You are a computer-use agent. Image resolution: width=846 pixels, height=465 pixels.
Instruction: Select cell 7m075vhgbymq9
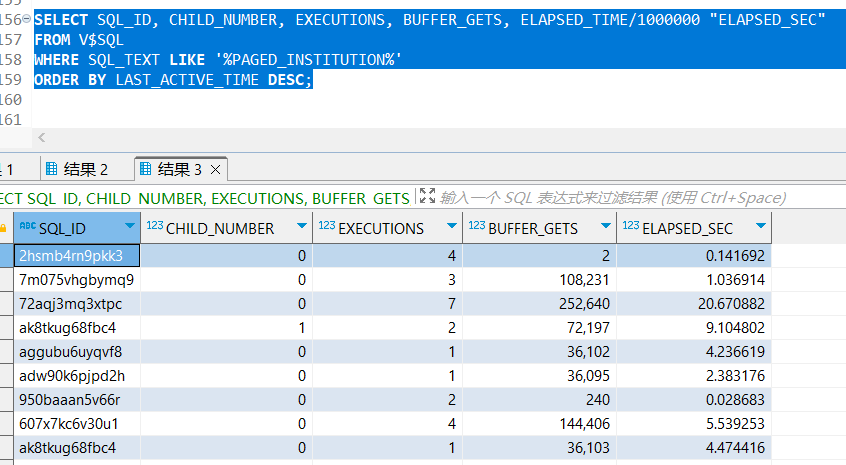(x=77, y=279)
